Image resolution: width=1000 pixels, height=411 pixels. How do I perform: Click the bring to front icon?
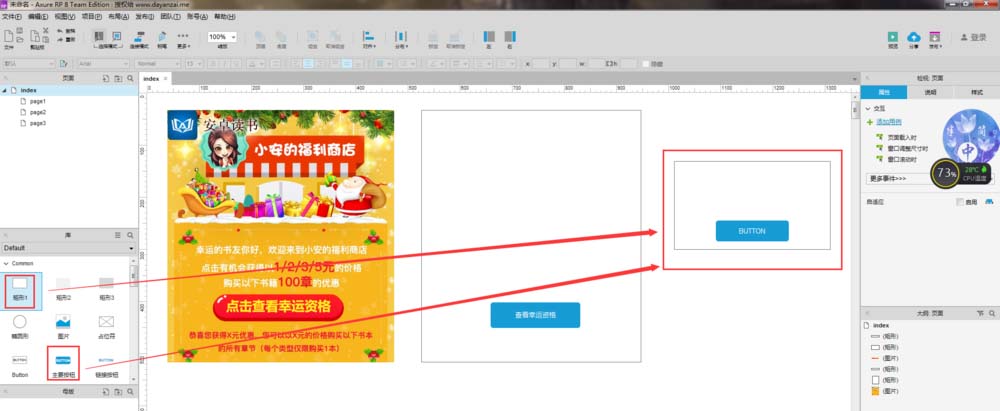[260, 36]
